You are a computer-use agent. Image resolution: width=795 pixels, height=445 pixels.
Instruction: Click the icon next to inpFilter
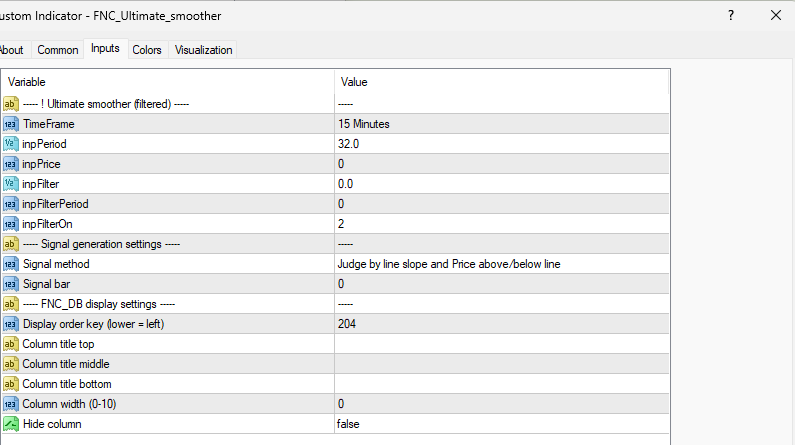pos(11,184)
